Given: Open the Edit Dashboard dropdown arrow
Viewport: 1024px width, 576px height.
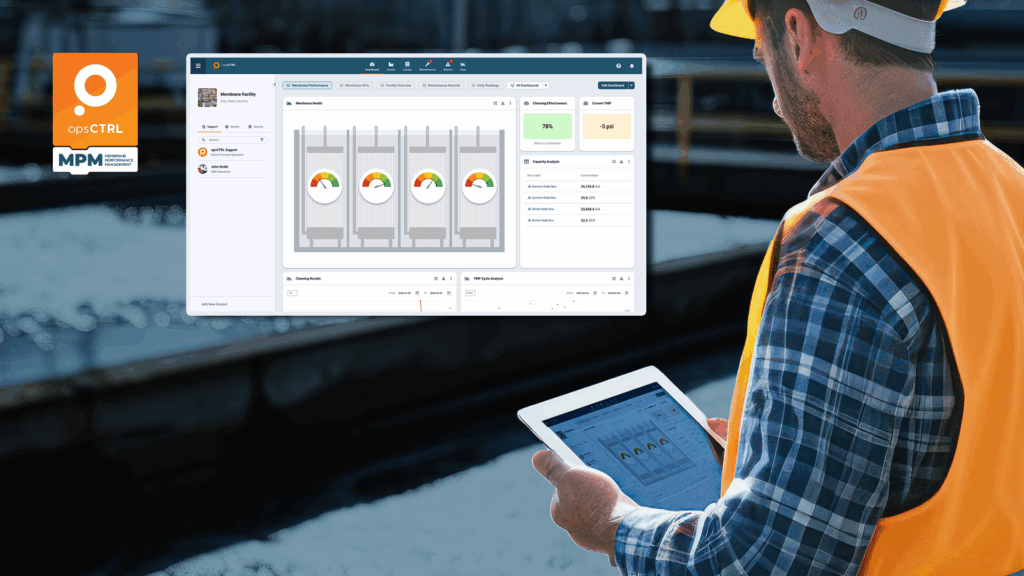Looking at the screenshot, I should [631, 85].
